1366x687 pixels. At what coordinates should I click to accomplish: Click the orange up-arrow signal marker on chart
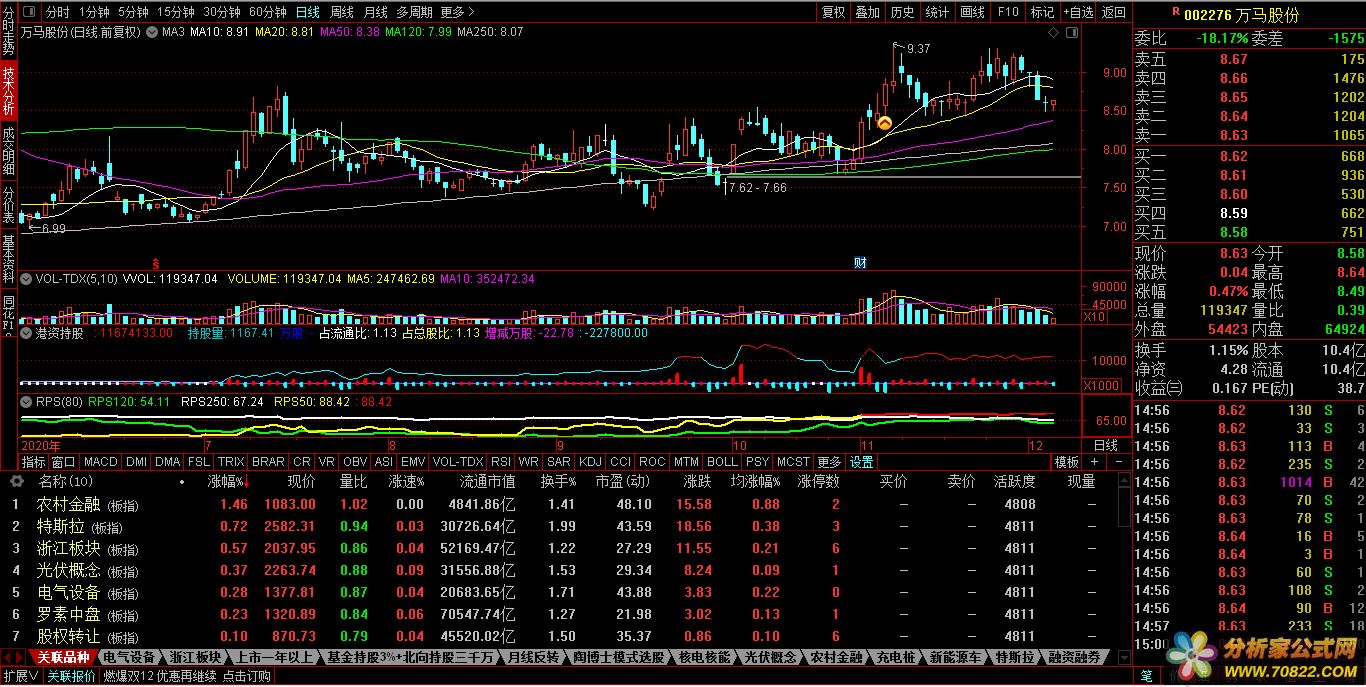click(884, 122)
